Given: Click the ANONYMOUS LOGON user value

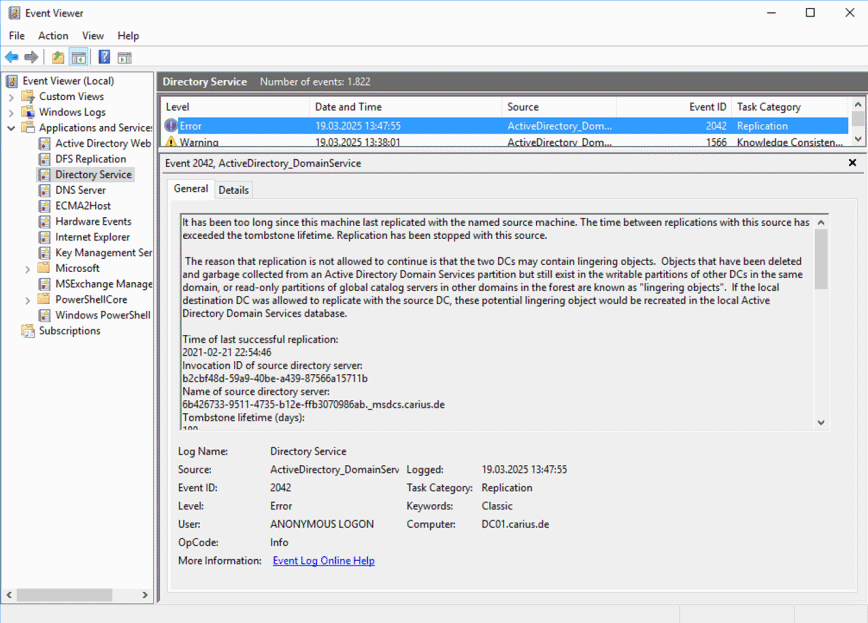Looking at the screenshot, I should (x=322, y=524).
